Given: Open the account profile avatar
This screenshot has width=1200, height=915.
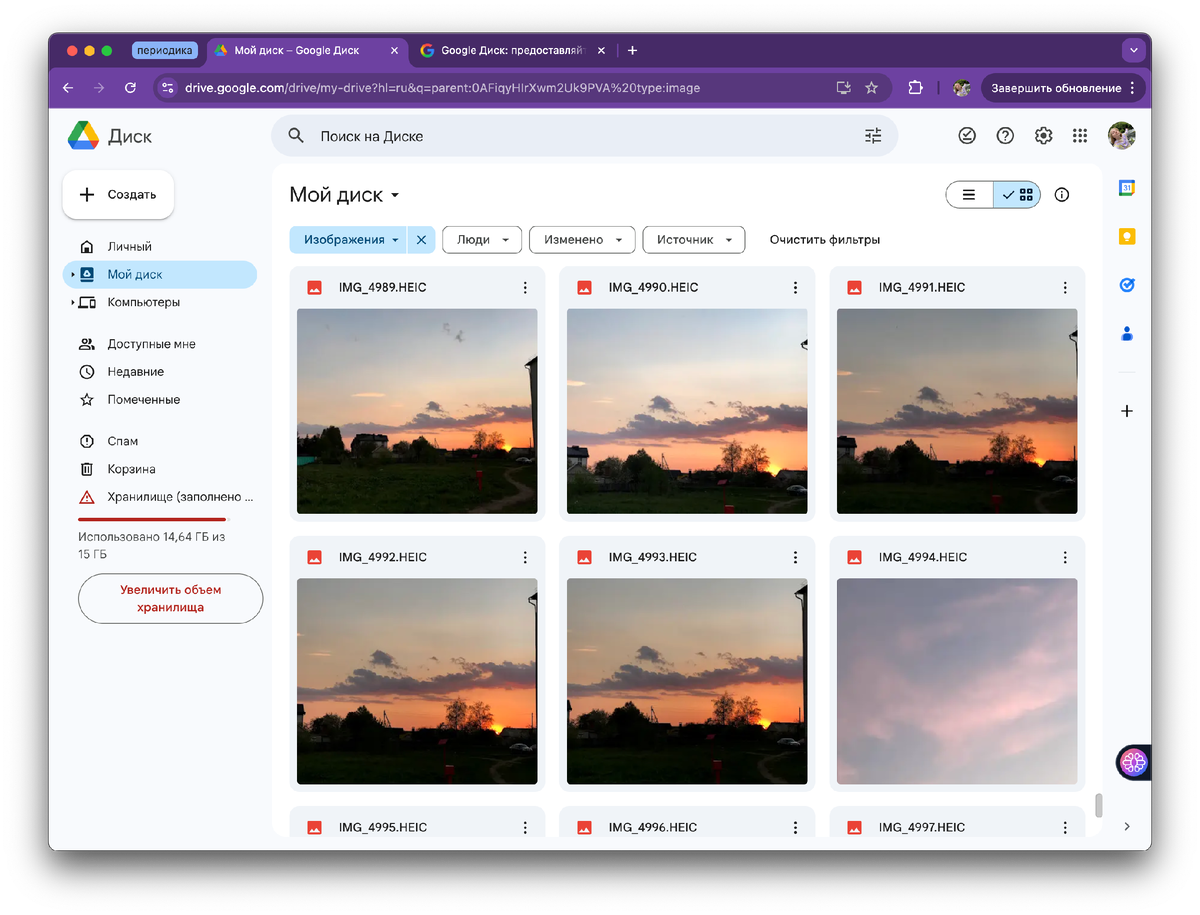Looking at the screenshot, I should pyautogui.click(x=1122, y=136).
